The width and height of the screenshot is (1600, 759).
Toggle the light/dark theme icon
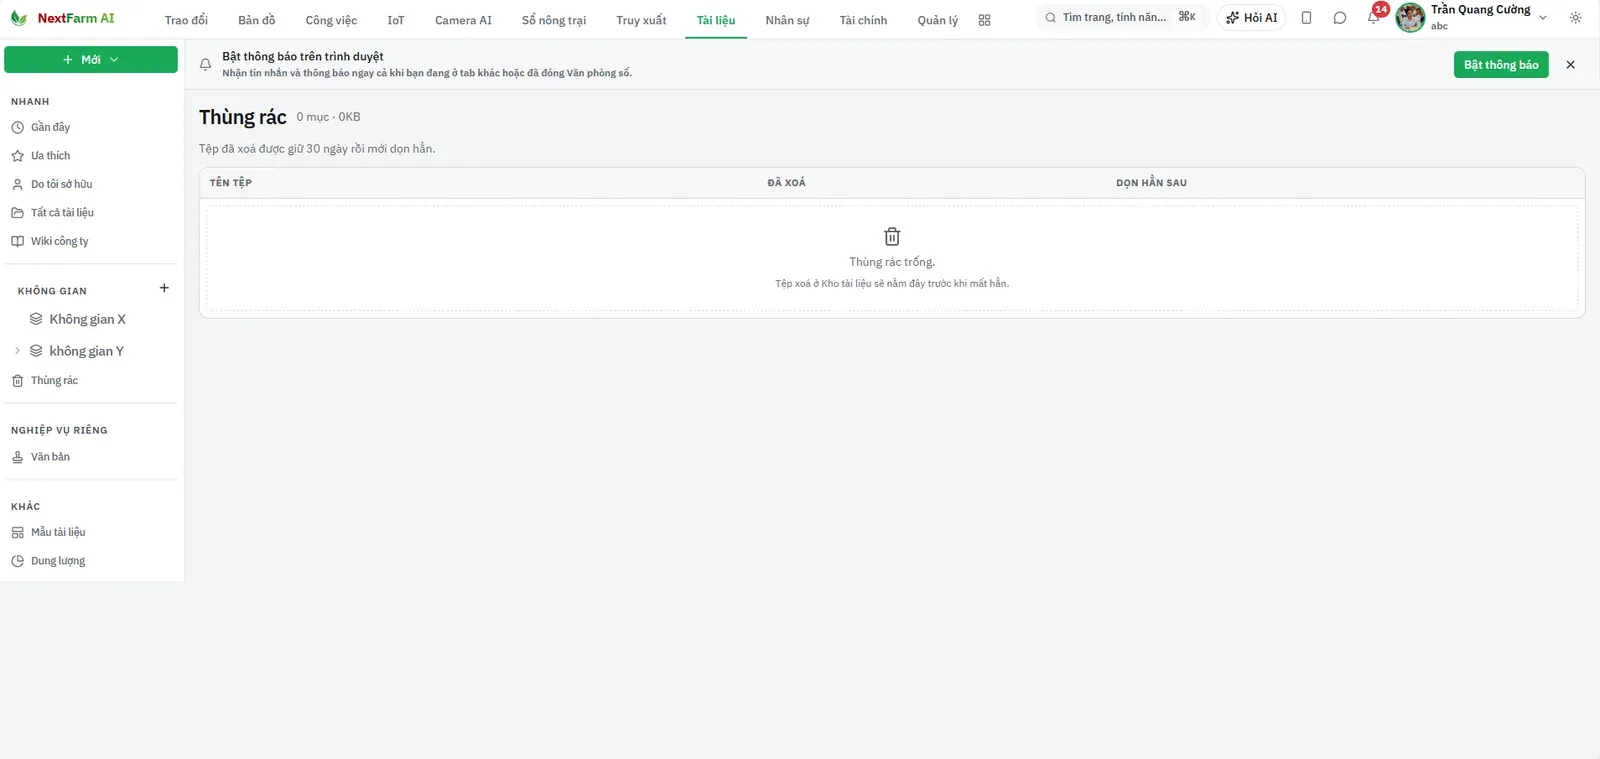tap(1575, 18)
